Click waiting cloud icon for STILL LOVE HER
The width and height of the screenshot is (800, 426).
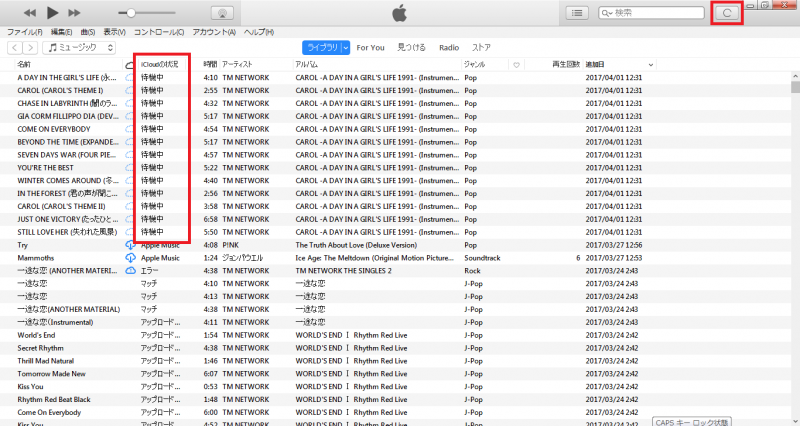tap(130, 232)
